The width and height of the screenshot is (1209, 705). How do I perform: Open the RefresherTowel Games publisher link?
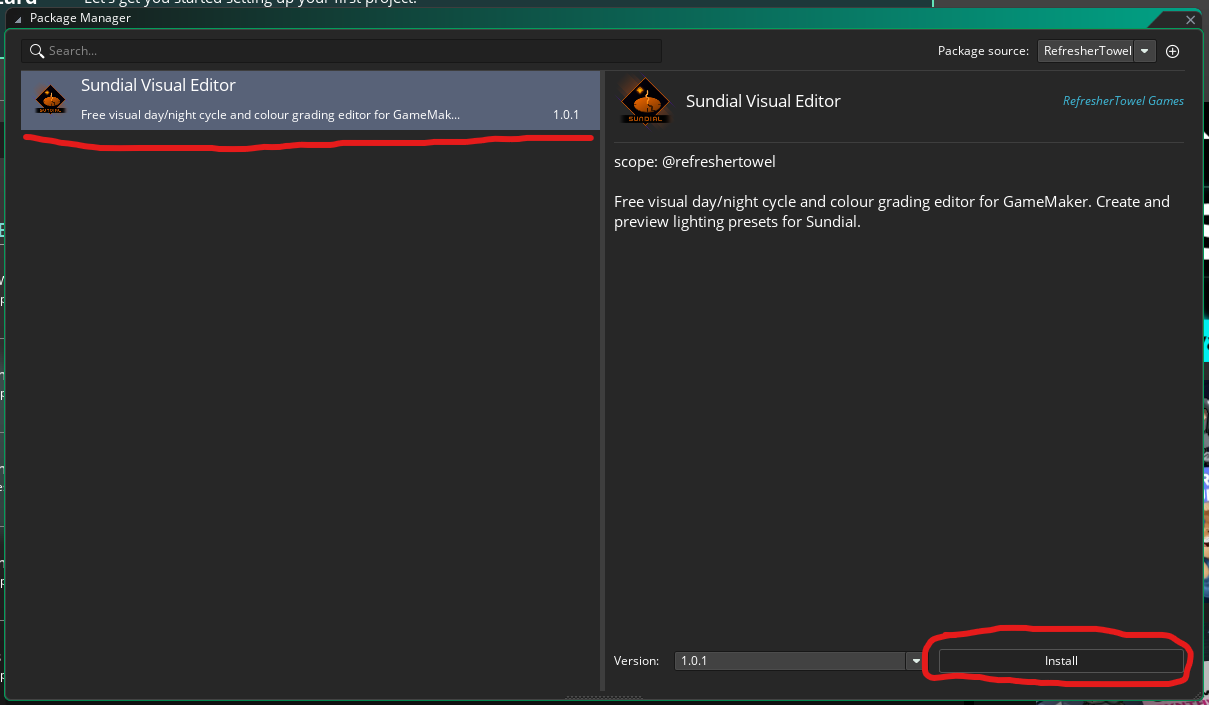[1123, 101]
